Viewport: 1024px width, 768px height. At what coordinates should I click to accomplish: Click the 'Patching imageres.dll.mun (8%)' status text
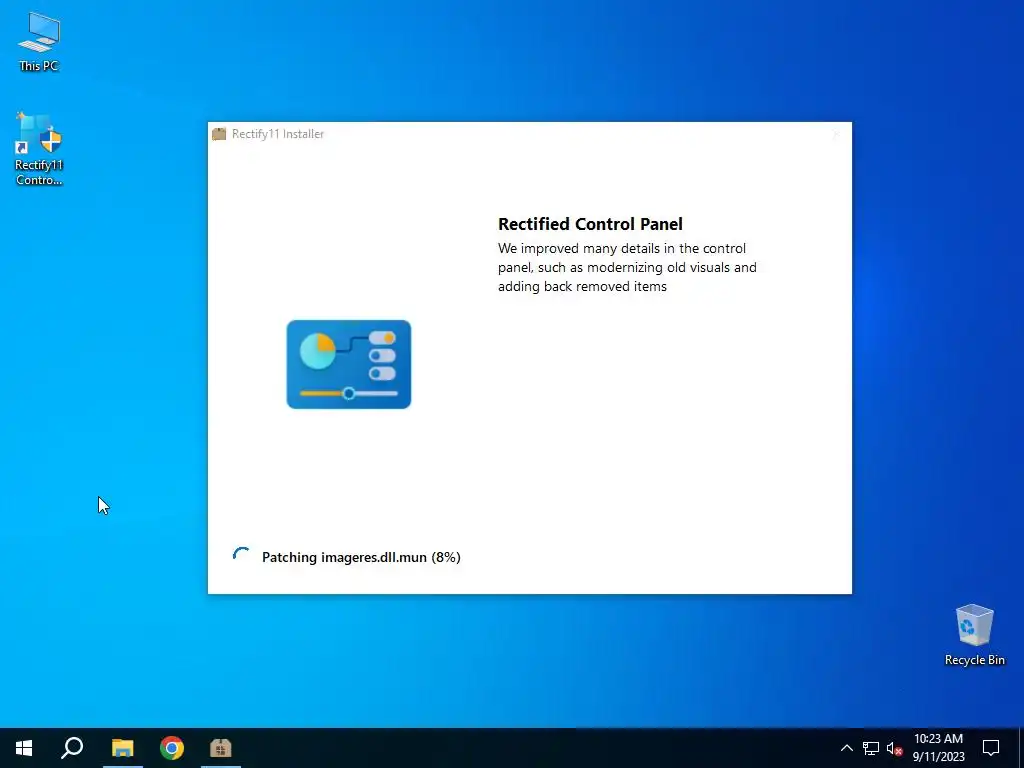pos(361,557)
